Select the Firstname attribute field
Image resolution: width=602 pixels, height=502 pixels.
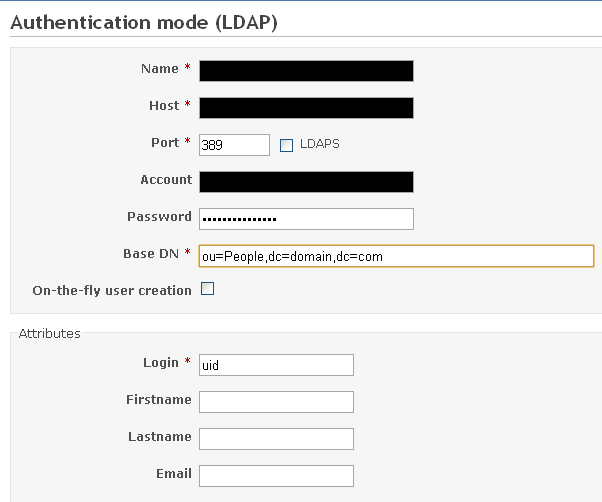276,401
